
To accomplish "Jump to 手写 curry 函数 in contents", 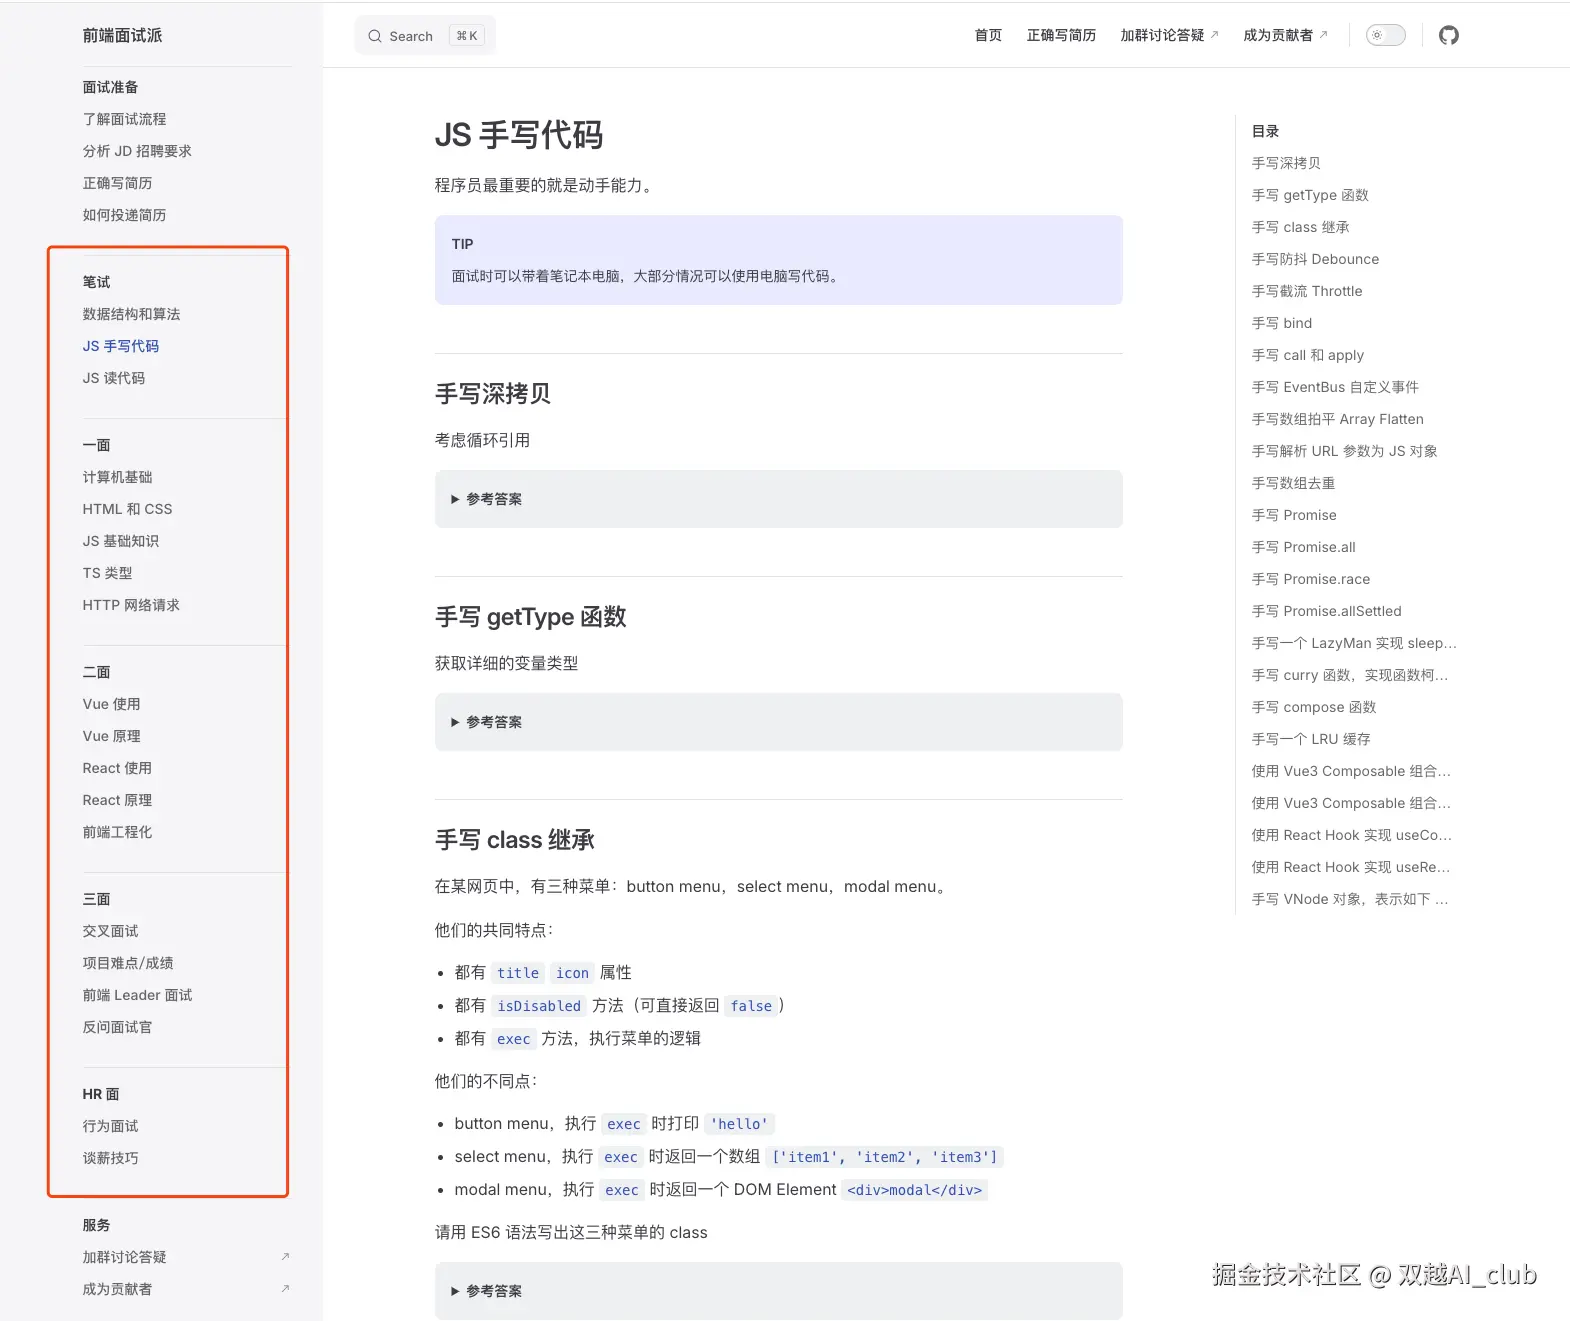I will [1350, 675].
